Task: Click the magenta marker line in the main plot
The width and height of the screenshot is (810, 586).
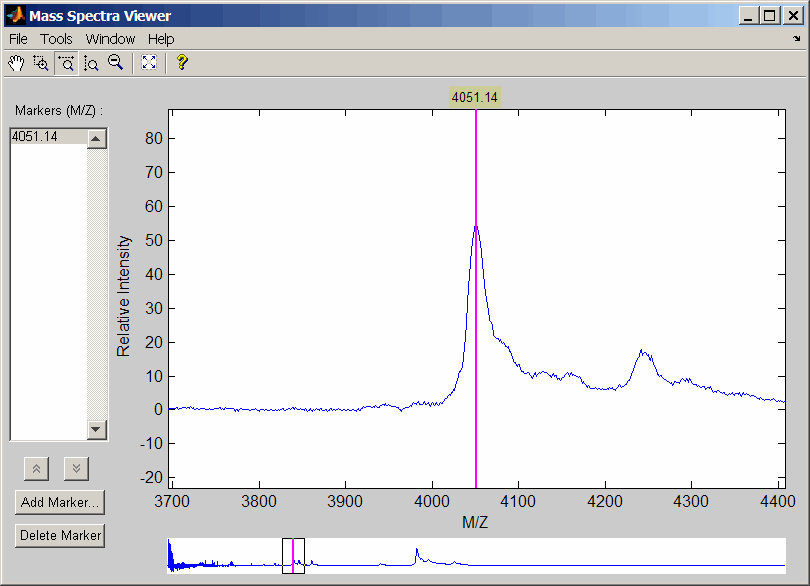Action: [476, 299]
